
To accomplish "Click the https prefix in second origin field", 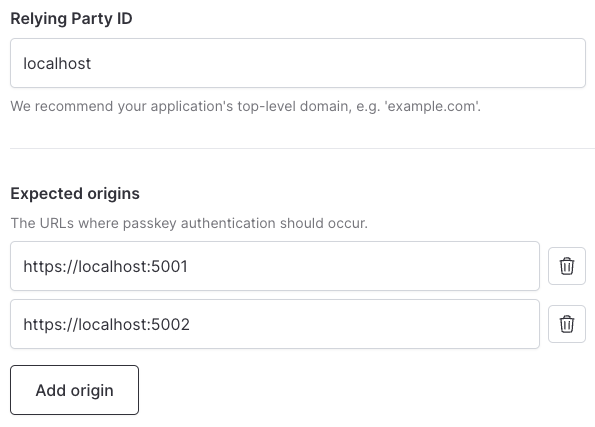I will [41, 325].
